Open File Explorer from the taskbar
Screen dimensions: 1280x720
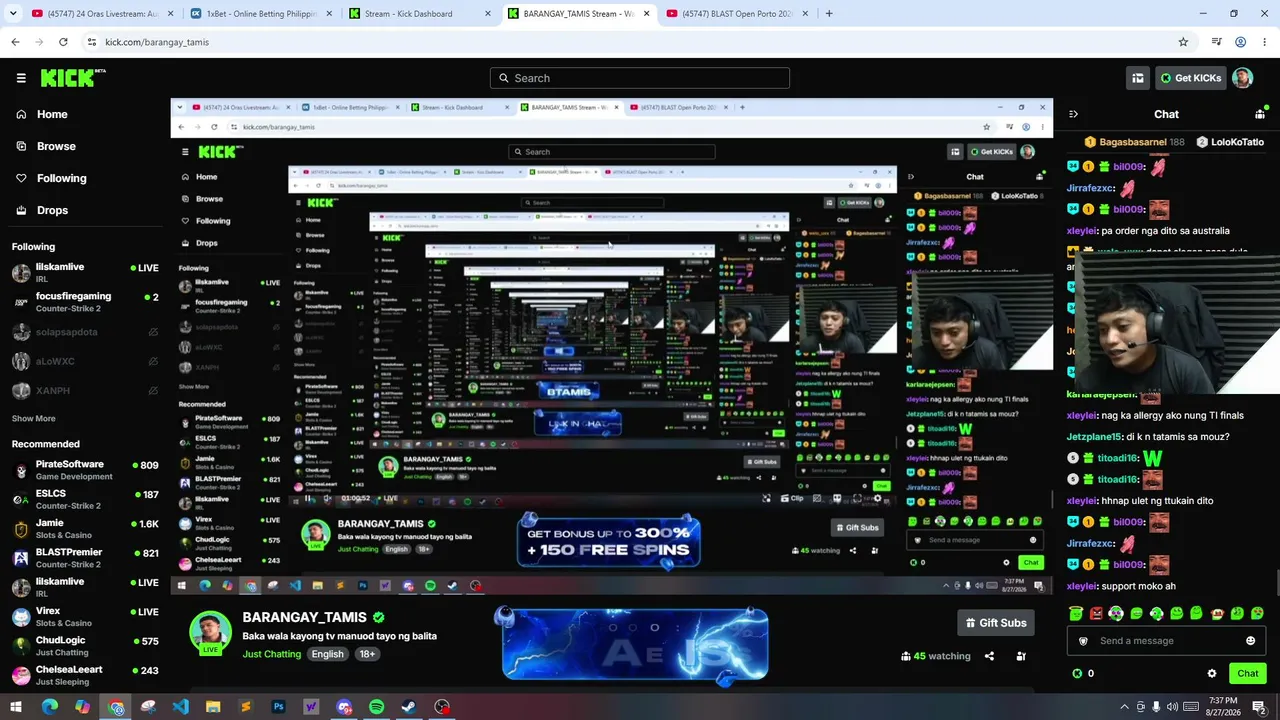[213, 707]
